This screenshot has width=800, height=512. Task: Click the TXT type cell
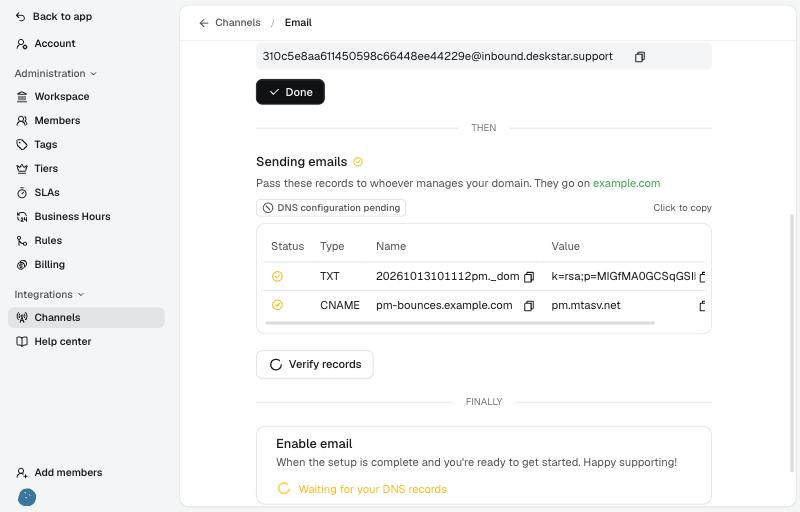pos(330,276)
